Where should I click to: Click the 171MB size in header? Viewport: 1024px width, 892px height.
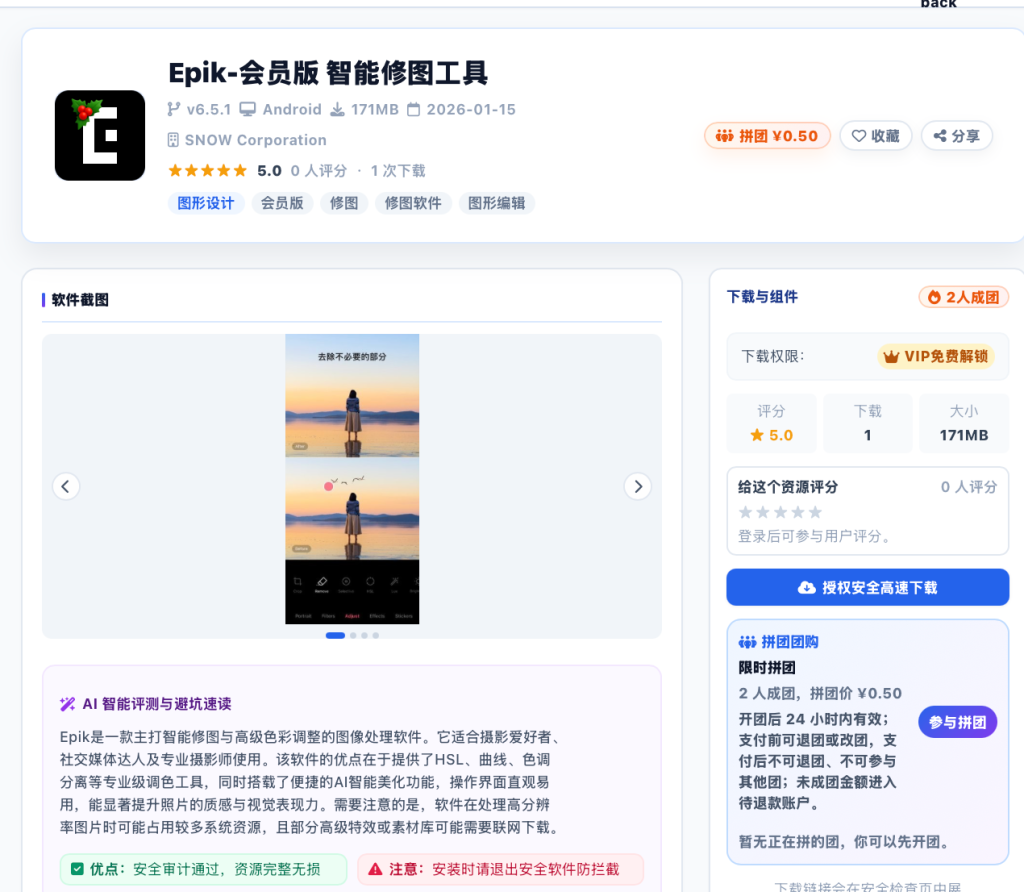tap(375, 109)
